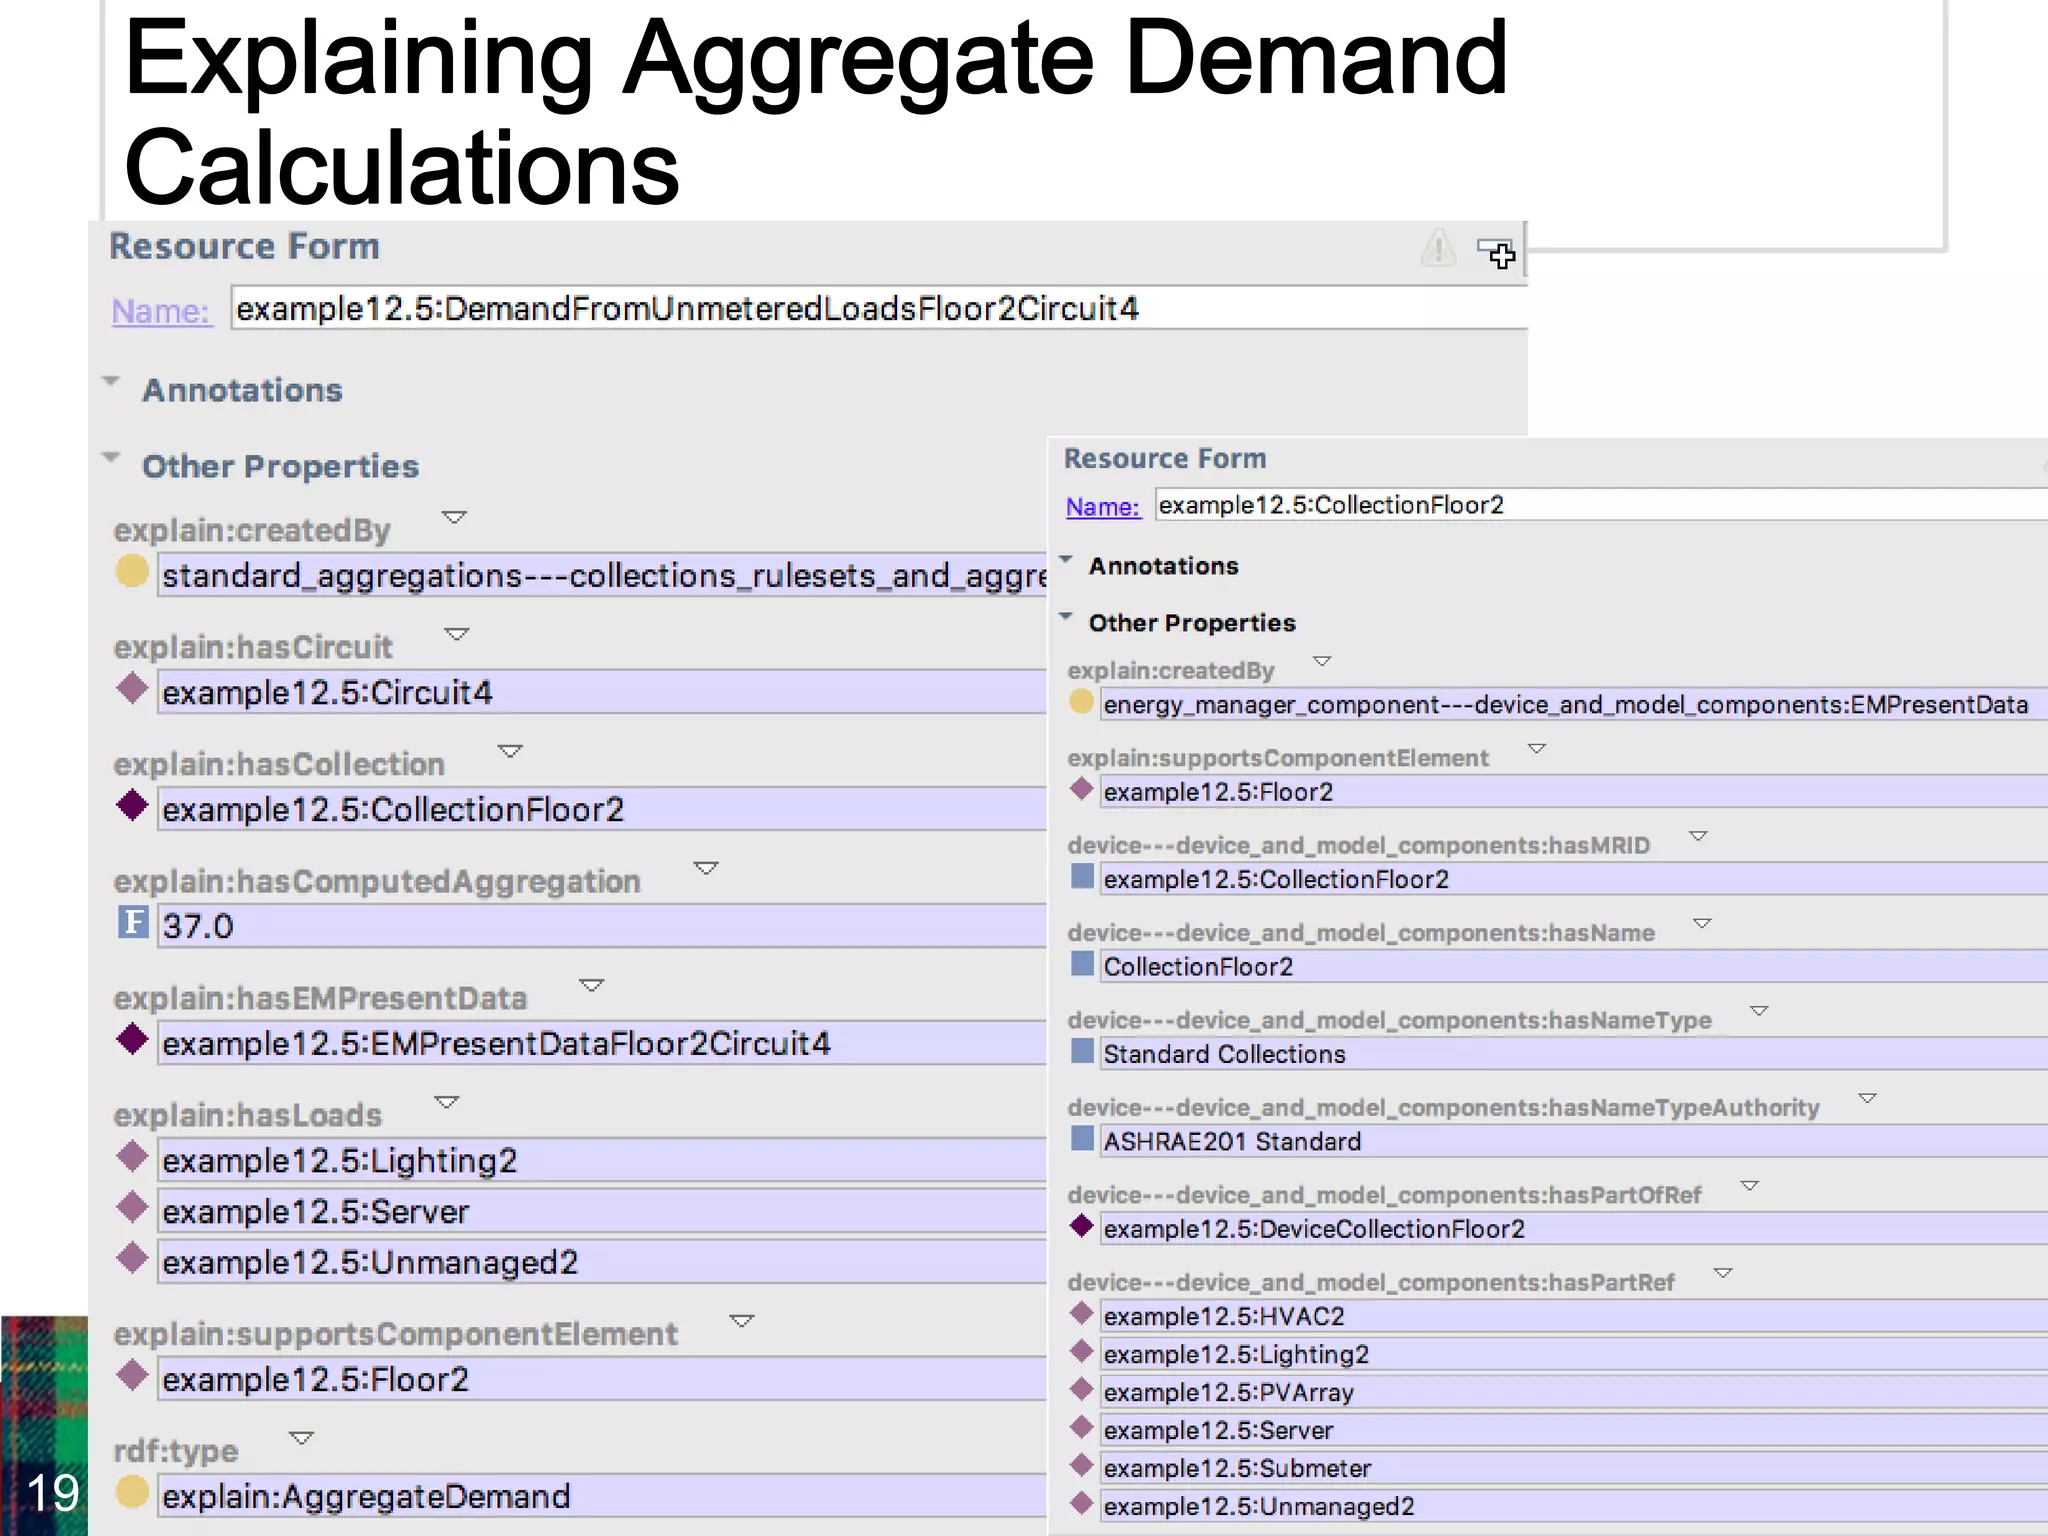This screenshot has height=1536, width=2048.
Task: Click the yellow class icon beside explain:AggregateDemand
Action: coord(132,1492)
